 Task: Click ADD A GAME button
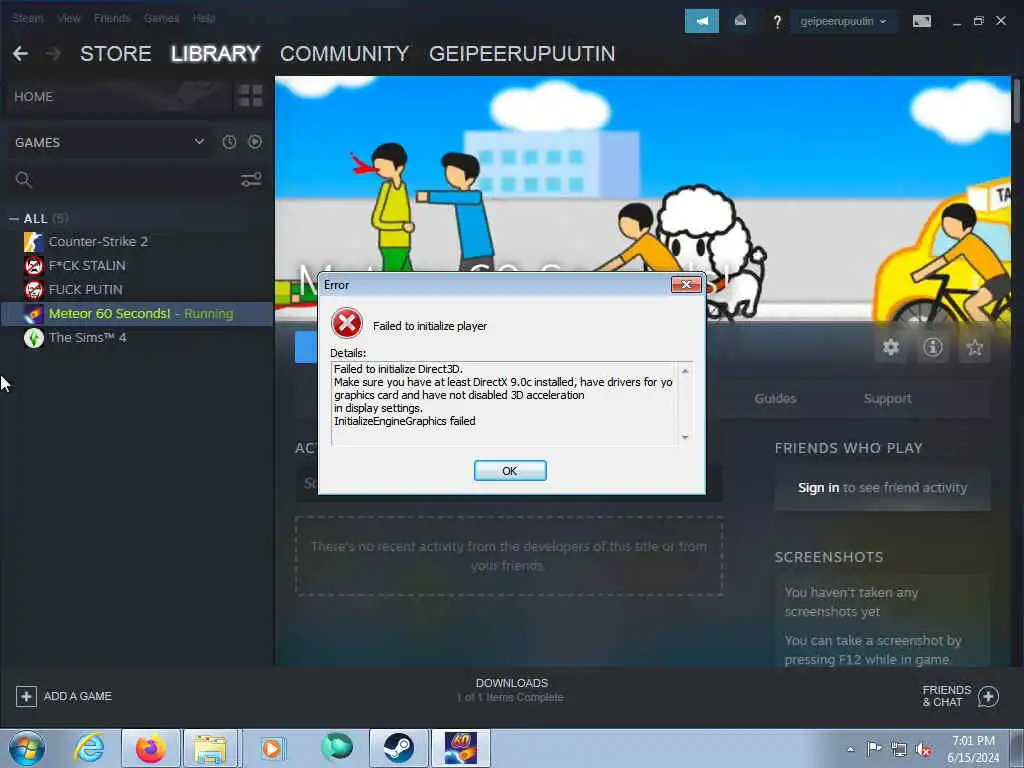[x=64, y=696]
